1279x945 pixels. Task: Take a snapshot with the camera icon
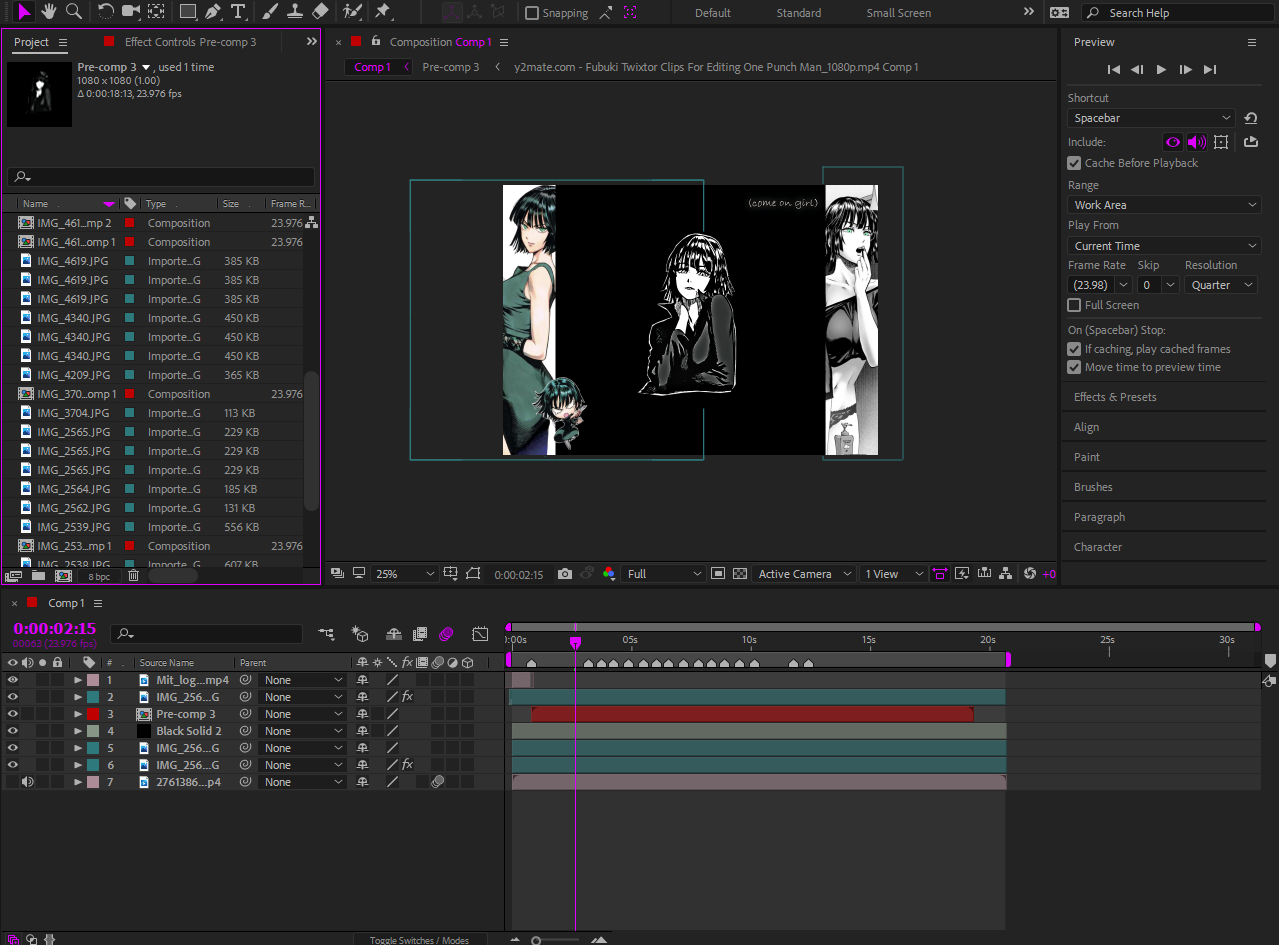565,574
